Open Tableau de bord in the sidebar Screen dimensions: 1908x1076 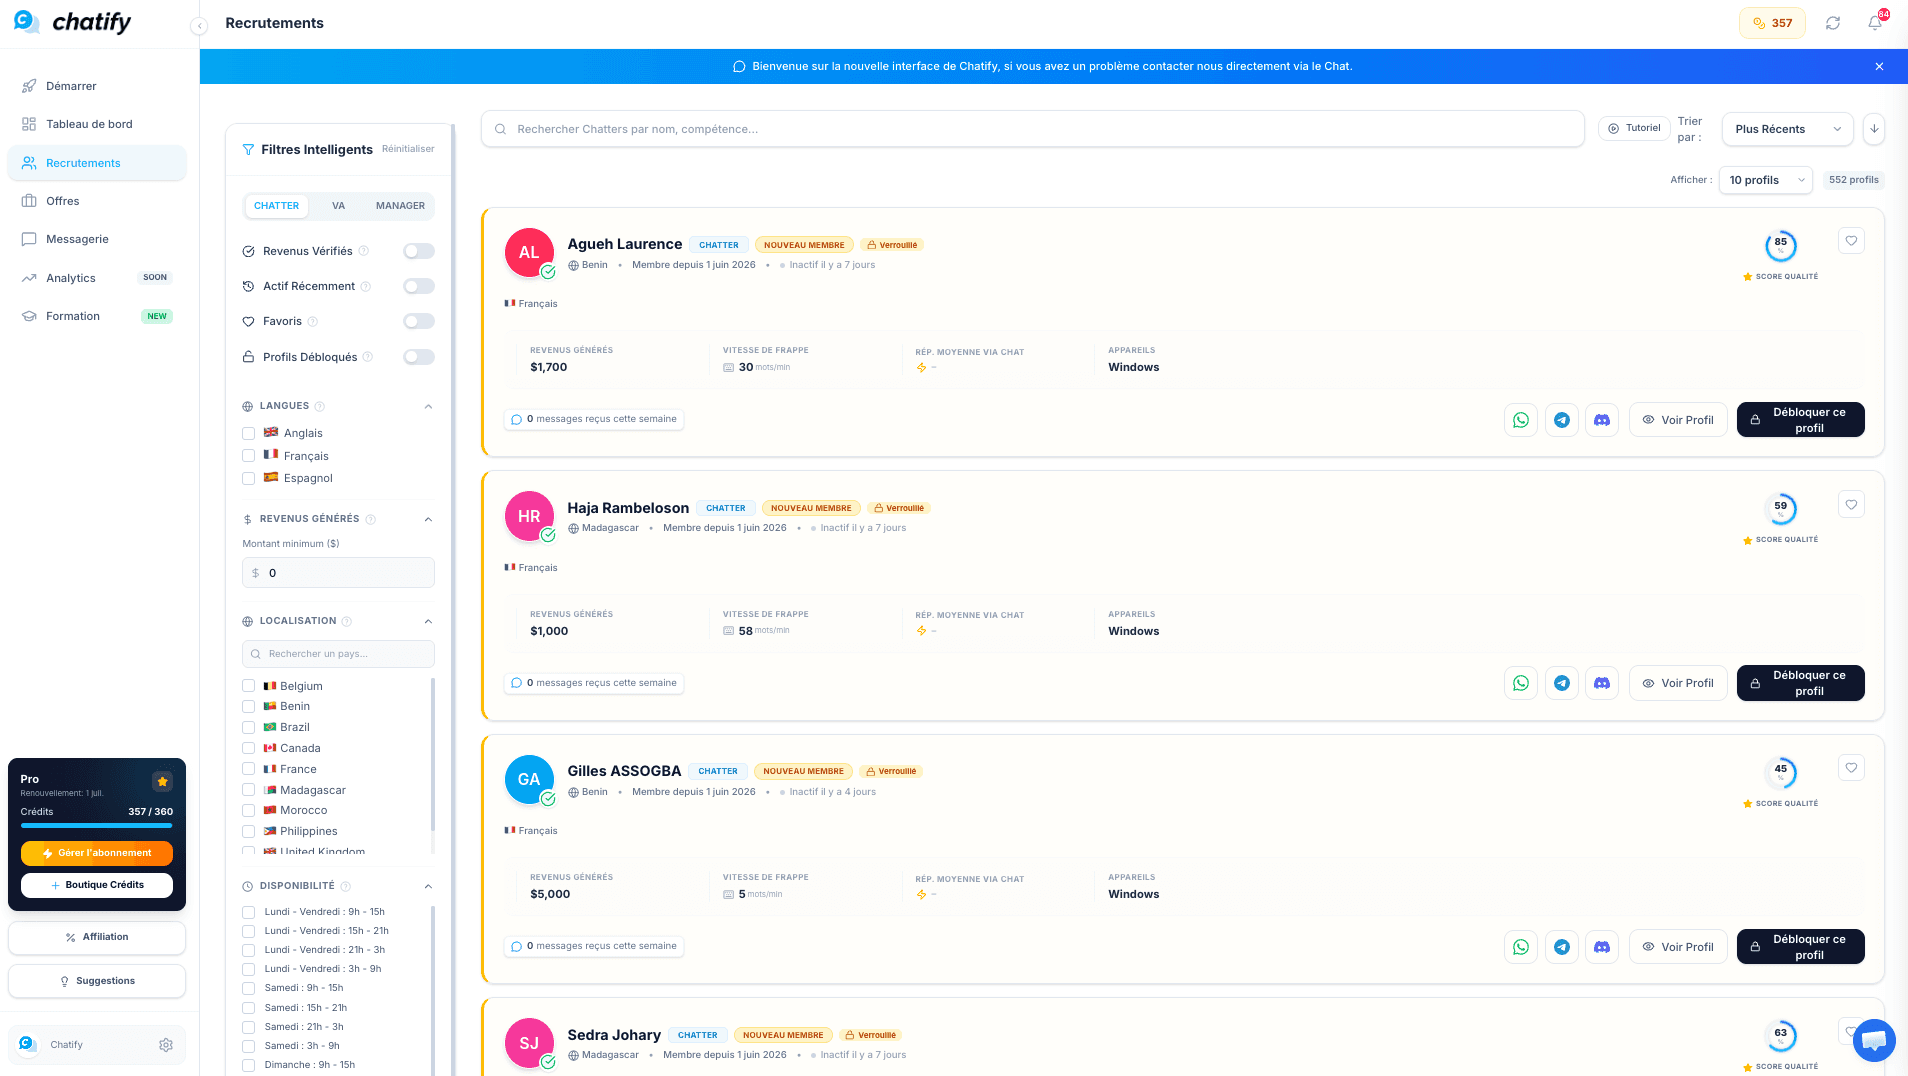pyautogui.click(x=97, y=124)
